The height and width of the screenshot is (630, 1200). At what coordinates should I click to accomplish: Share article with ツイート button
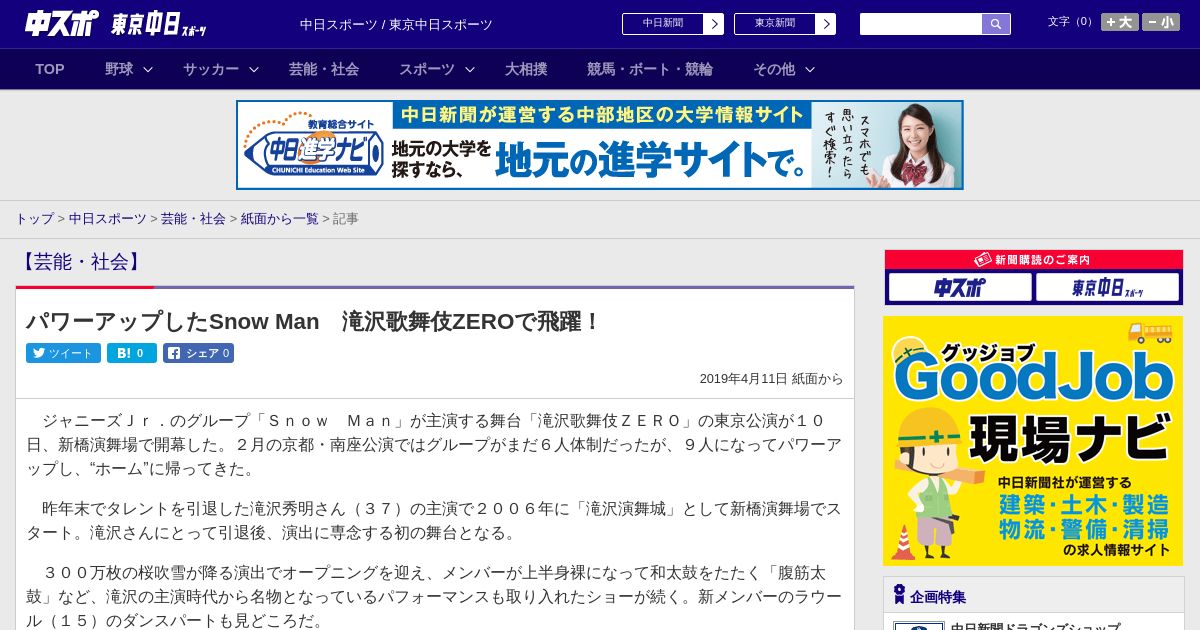[63, 353]
